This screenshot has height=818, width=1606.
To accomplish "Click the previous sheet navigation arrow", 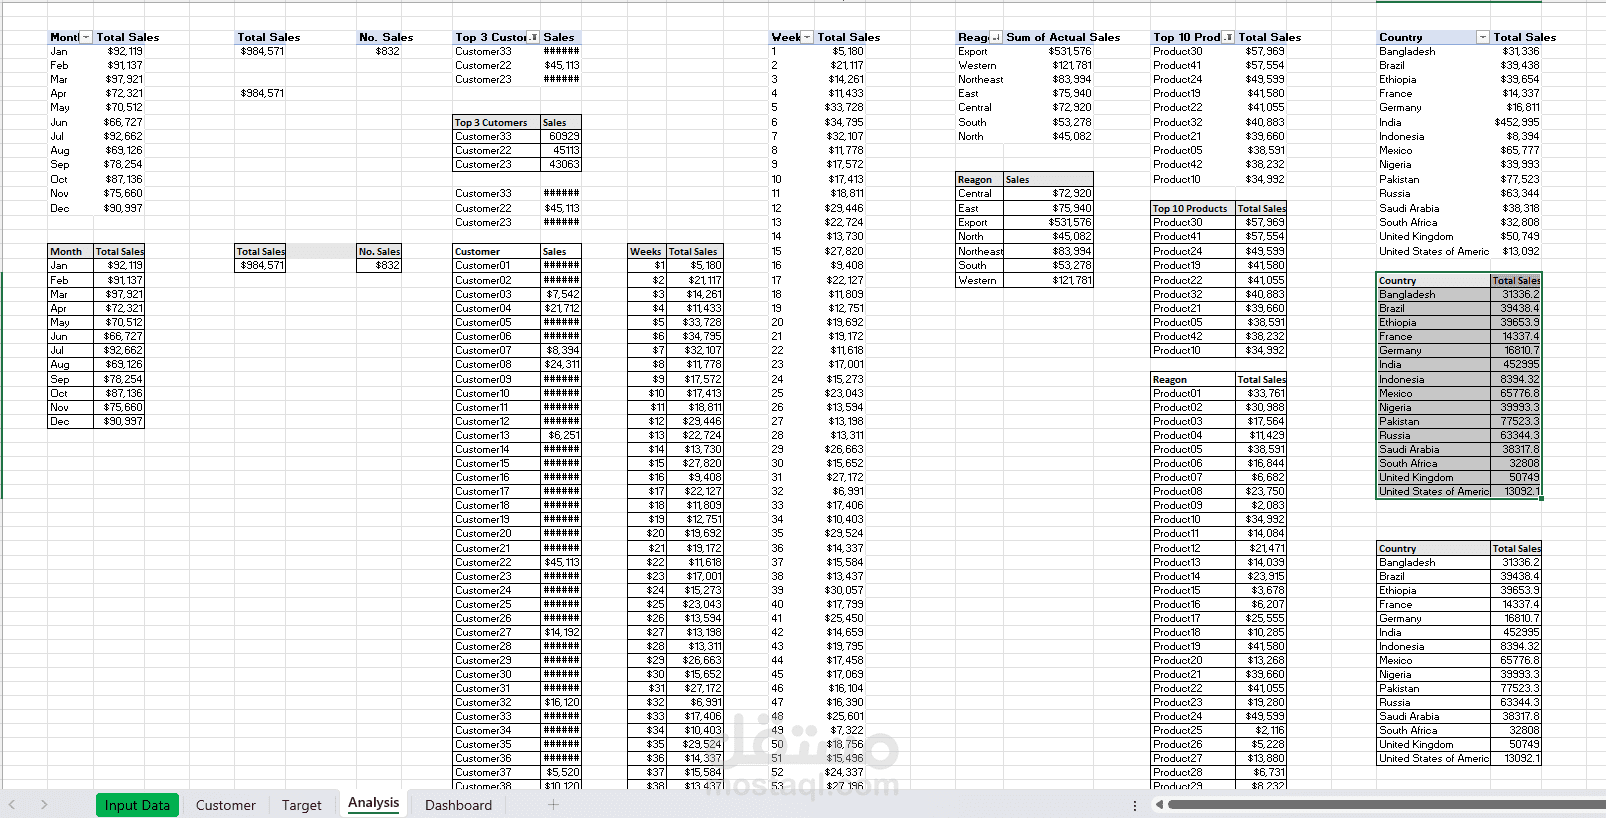I will (12, 804).
